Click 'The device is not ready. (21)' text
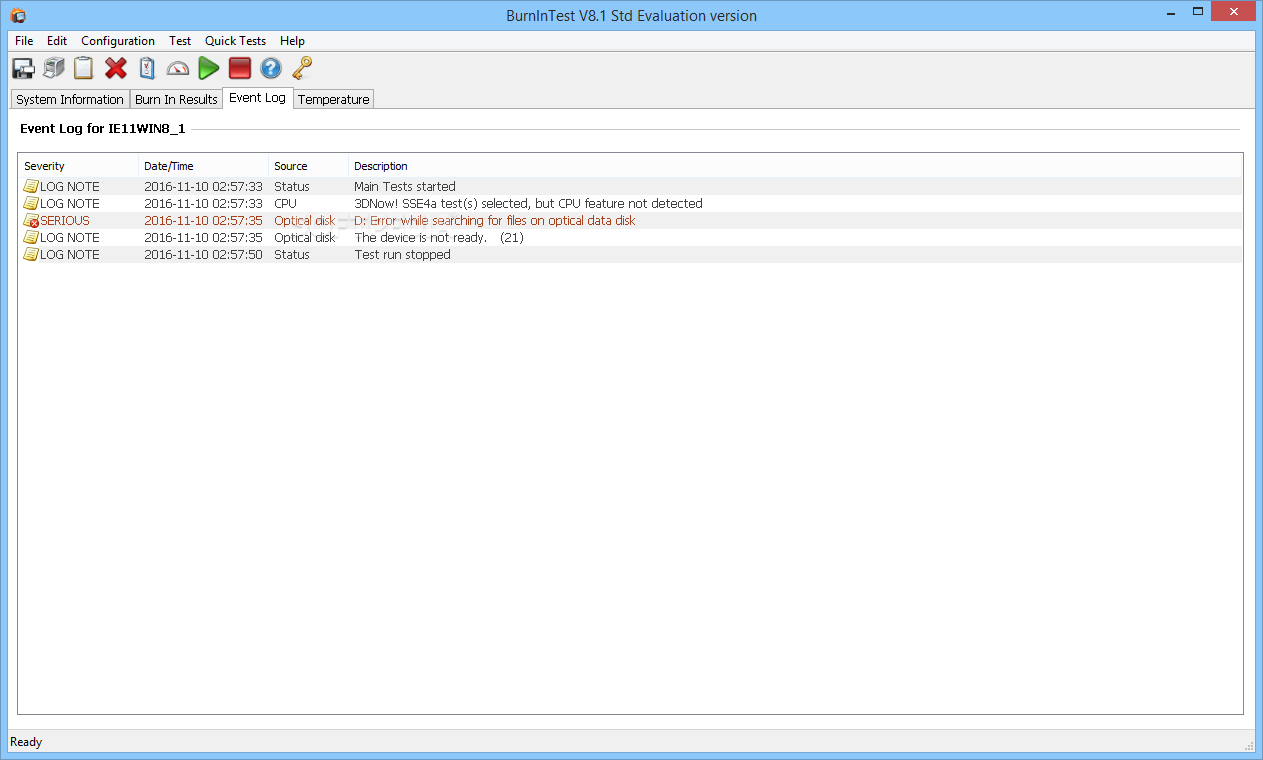The height and width of the screenshot is (760, 1263). point(439,238)
